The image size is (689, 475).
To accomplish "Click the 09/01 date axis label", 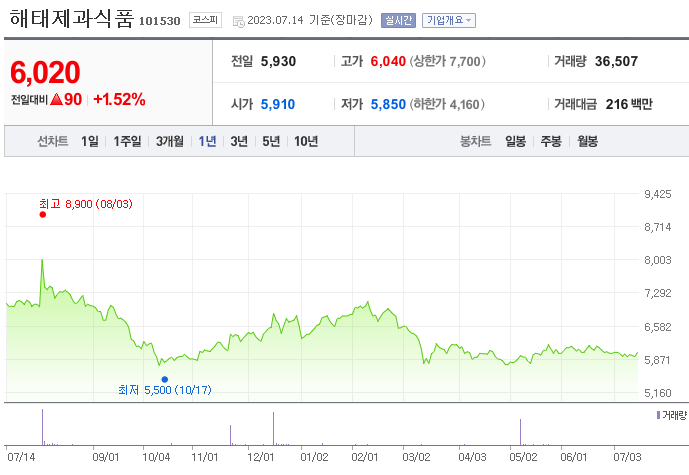I will click(x=105, y=457).
